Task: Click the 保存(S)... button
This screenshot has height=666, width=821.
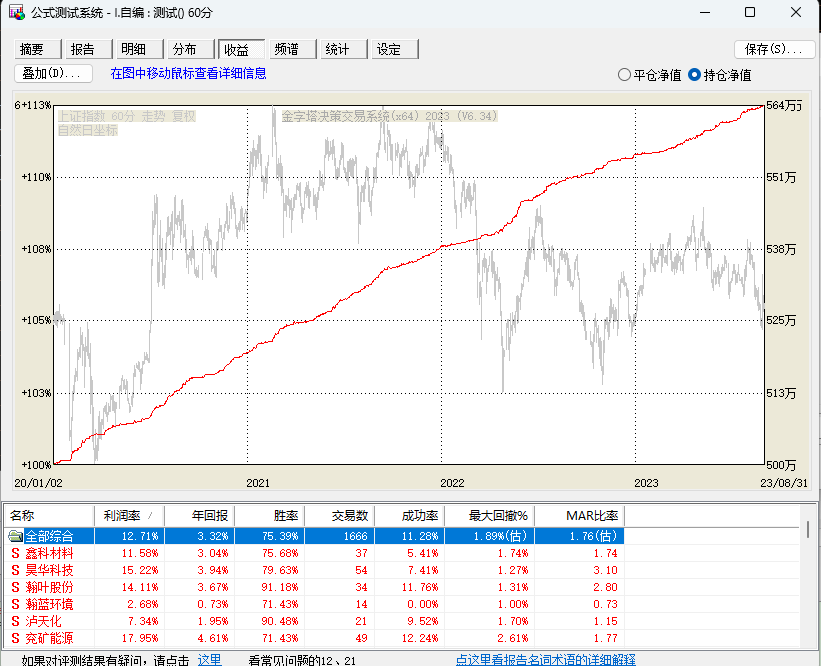Action: pos(774,49)
